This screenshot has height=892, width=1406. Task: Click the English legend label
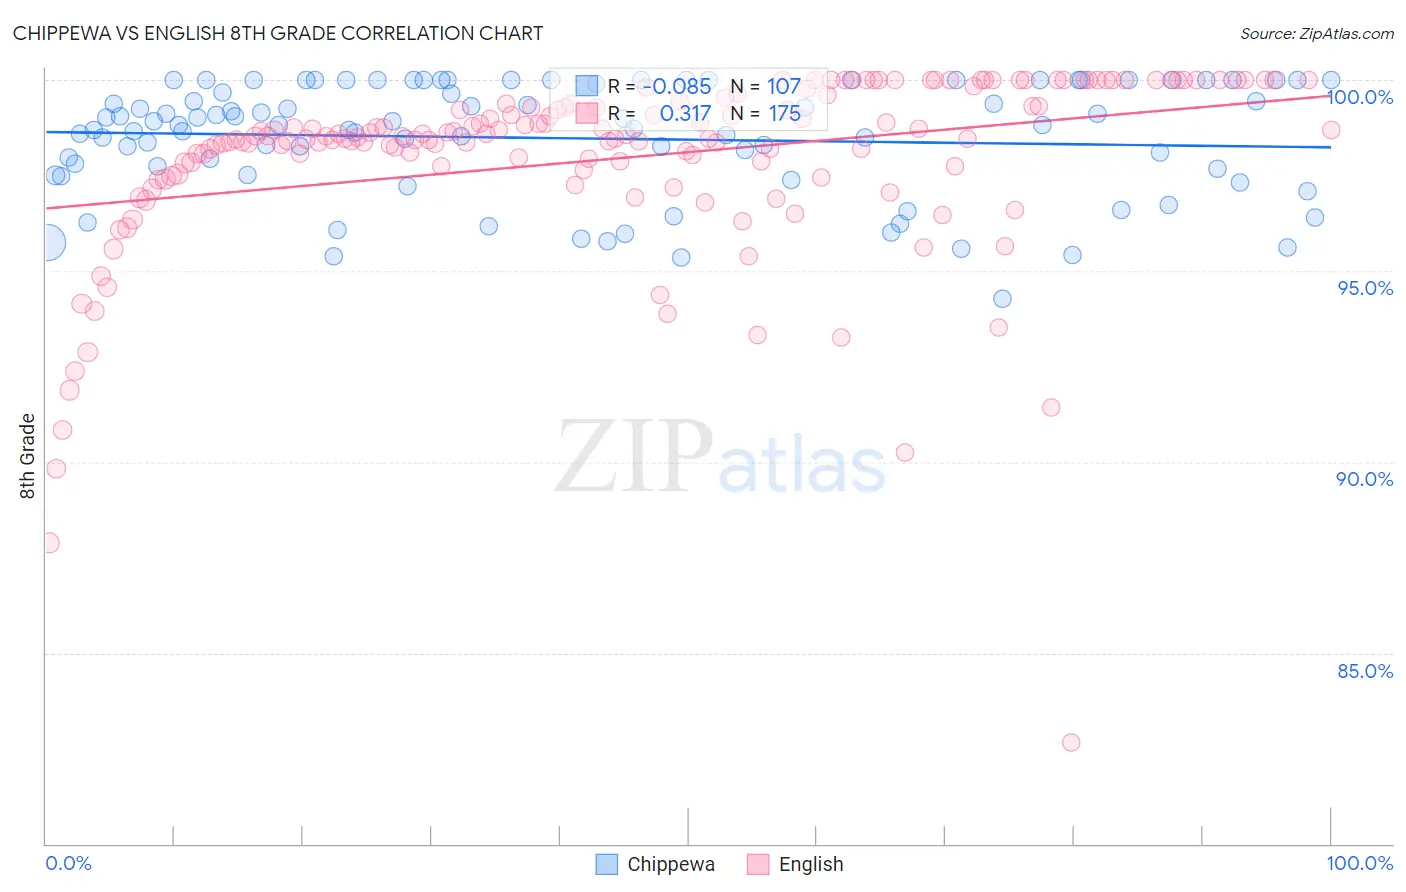coord(811,864)
